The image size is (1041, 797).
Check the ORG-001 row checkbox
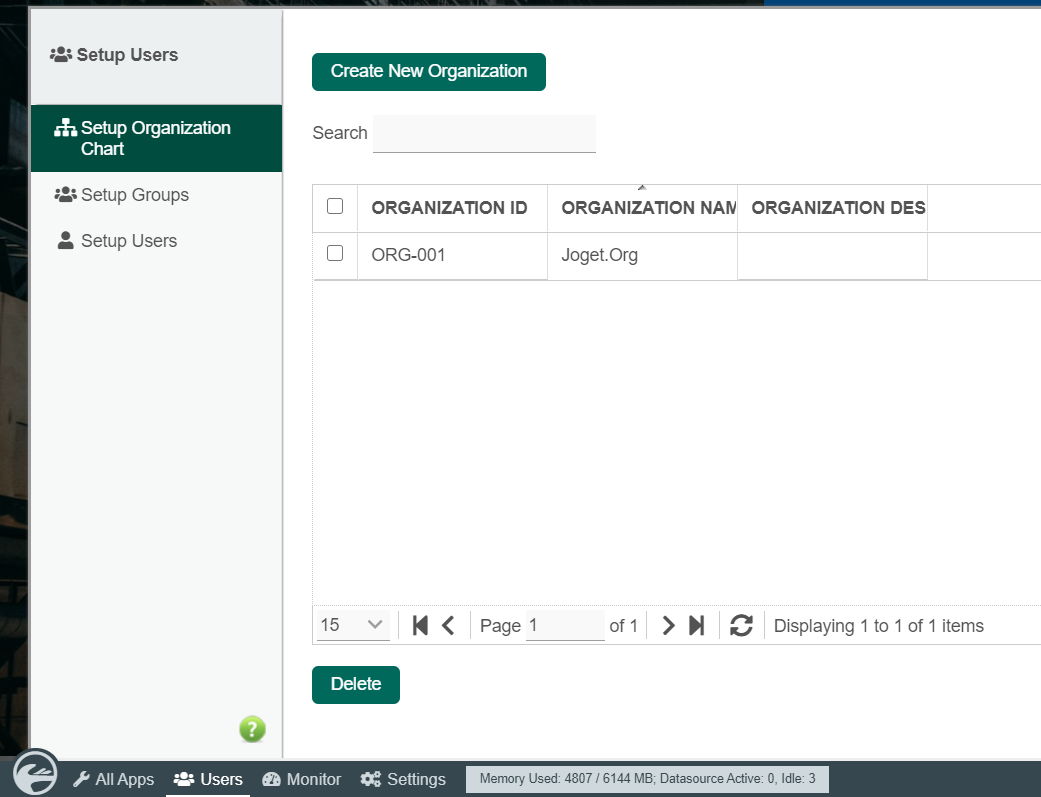point(335,254)
